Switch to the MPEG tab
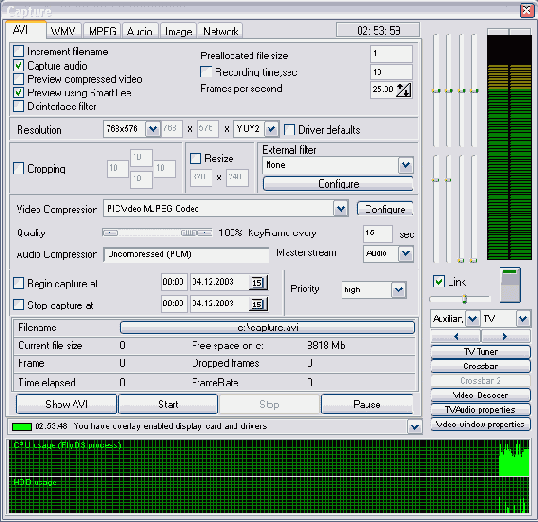This screenshot has width=538, height=522. tap(102, 31)
